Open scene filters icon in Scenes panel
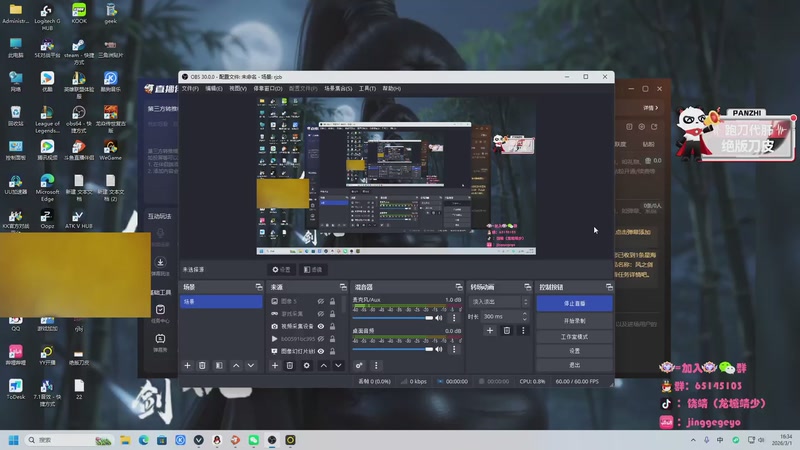 pos(219,365)
